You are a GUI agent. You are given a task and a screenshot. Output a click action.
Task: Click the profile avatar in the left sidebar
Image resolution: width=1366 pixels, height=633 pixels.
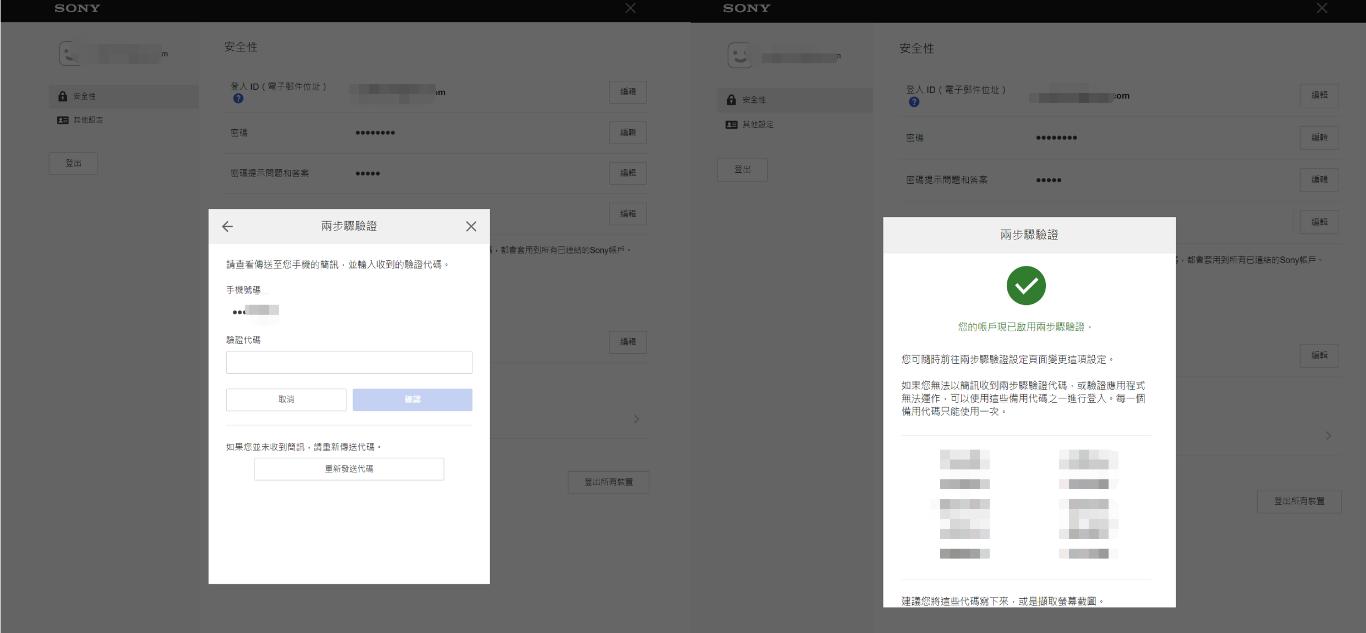point(66,54)
